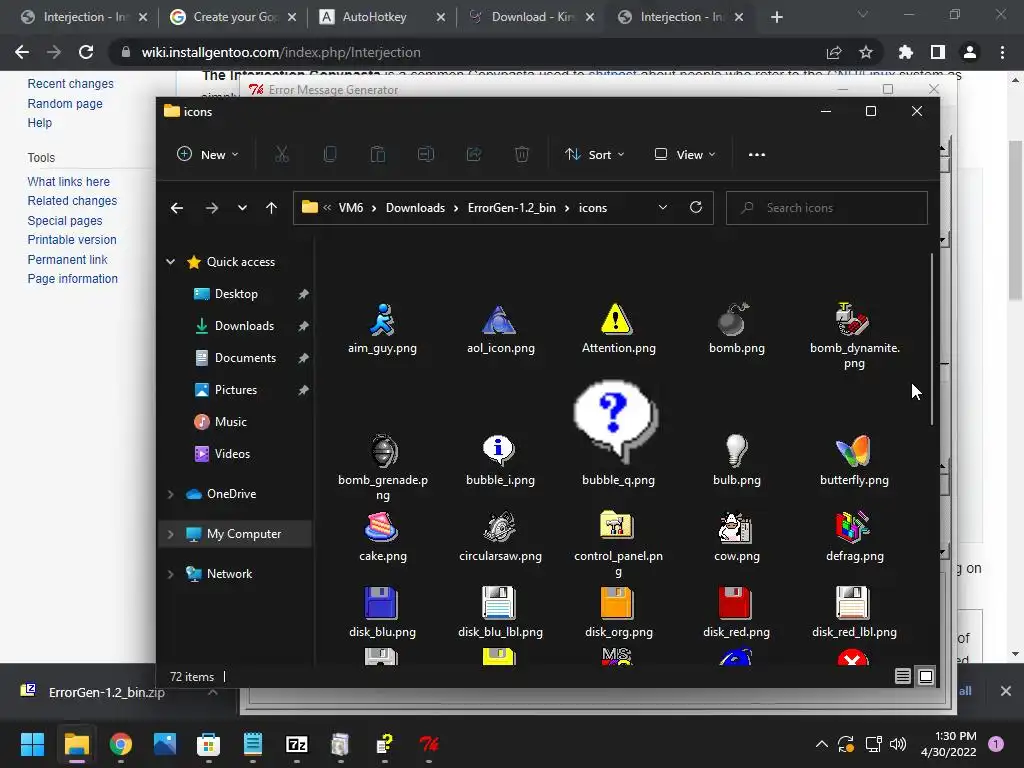Refresh the icons folder view
1024x768 pixels.
[696, 207]
